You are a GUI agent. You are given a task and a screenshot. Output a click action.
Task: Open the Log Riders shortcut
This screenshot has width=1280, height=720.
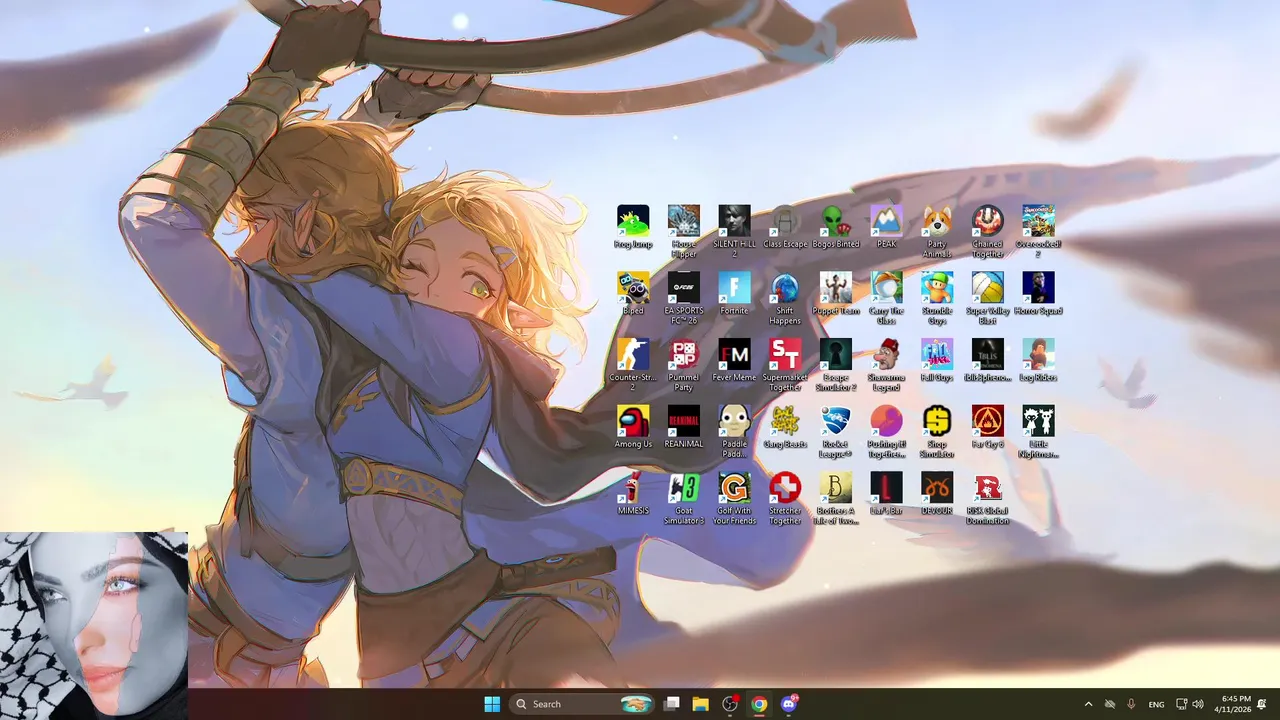[x=1038, y=361]
